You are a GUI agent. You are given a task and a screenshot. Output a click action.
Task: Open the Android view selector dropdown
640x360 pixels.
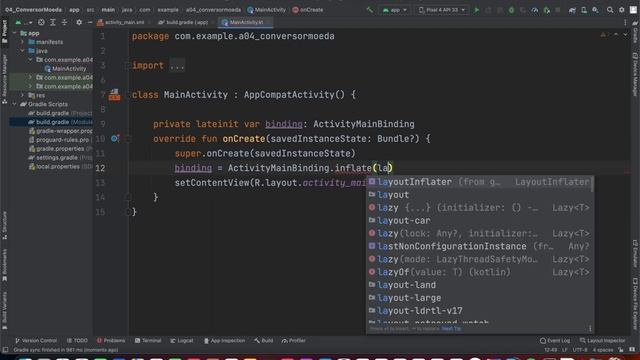(x=24, y=22)
